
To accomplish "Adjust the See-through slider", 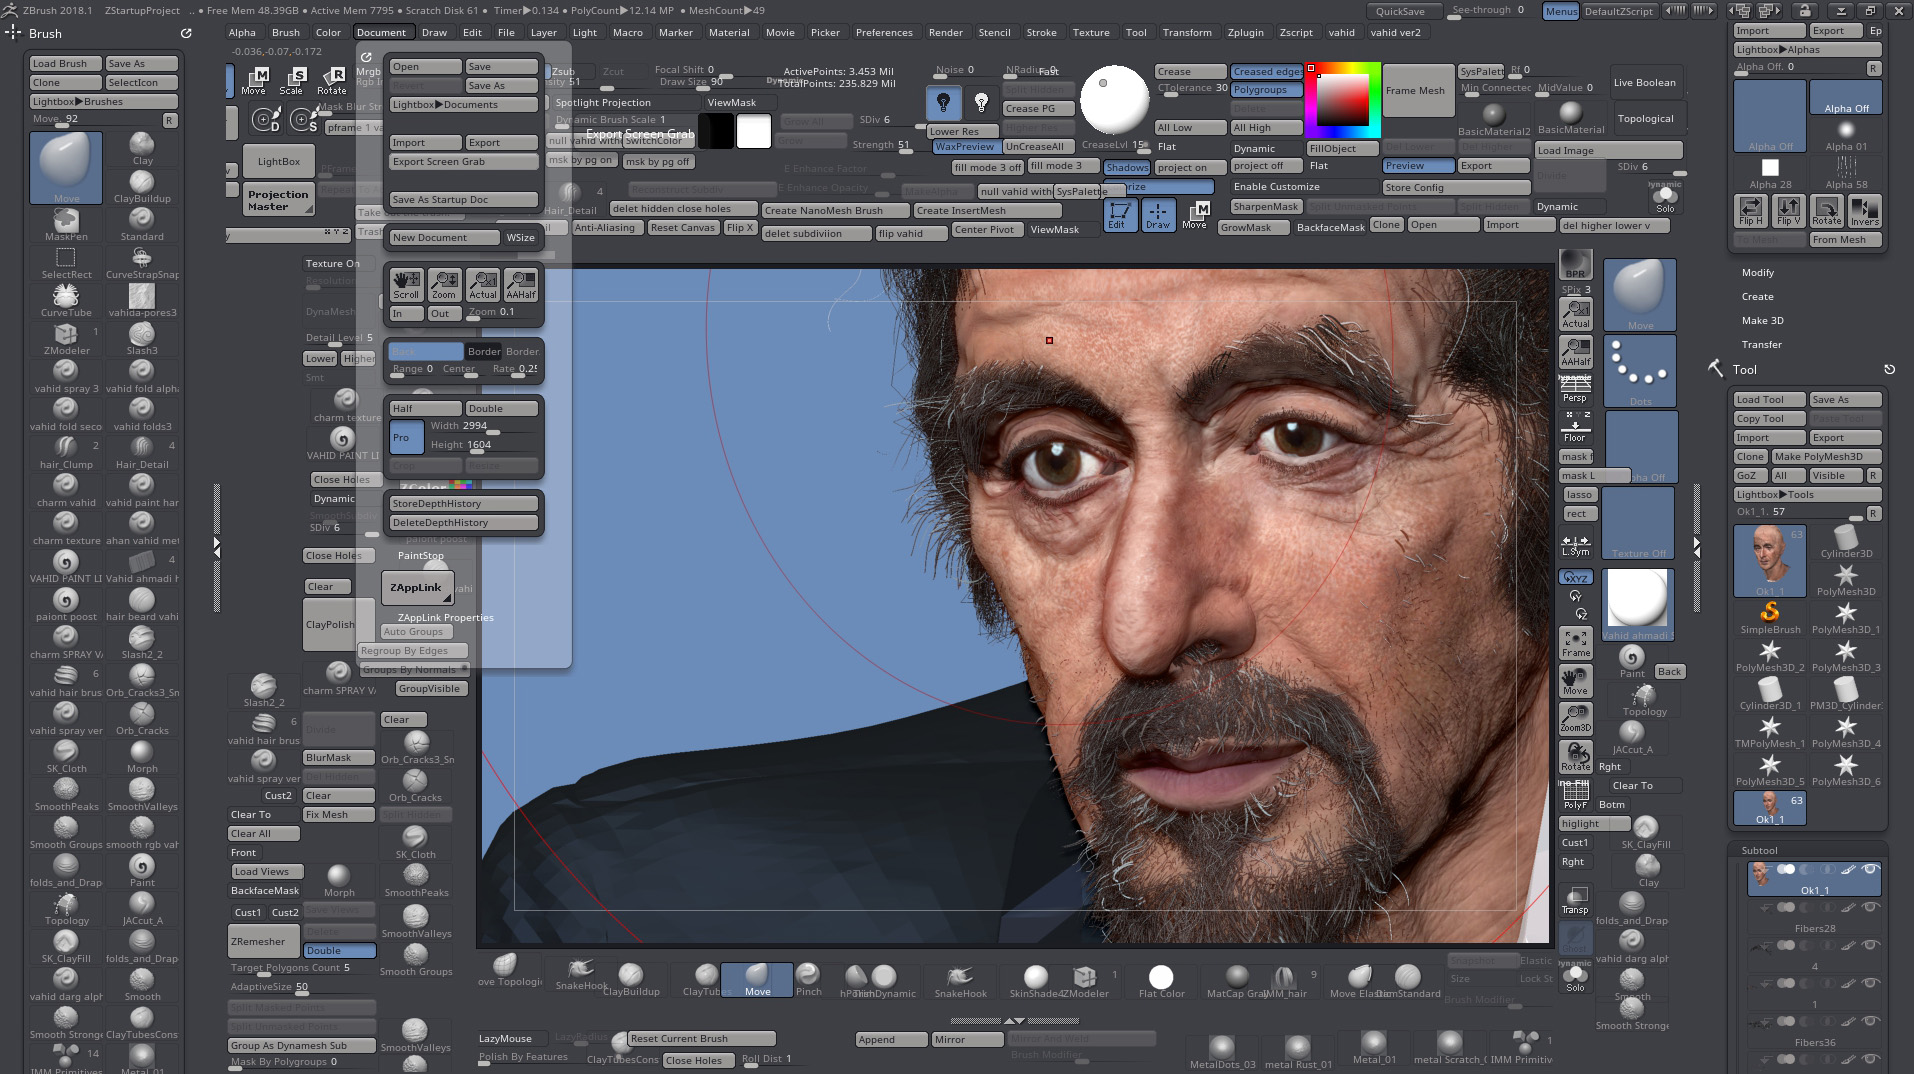I will 1488,11.
